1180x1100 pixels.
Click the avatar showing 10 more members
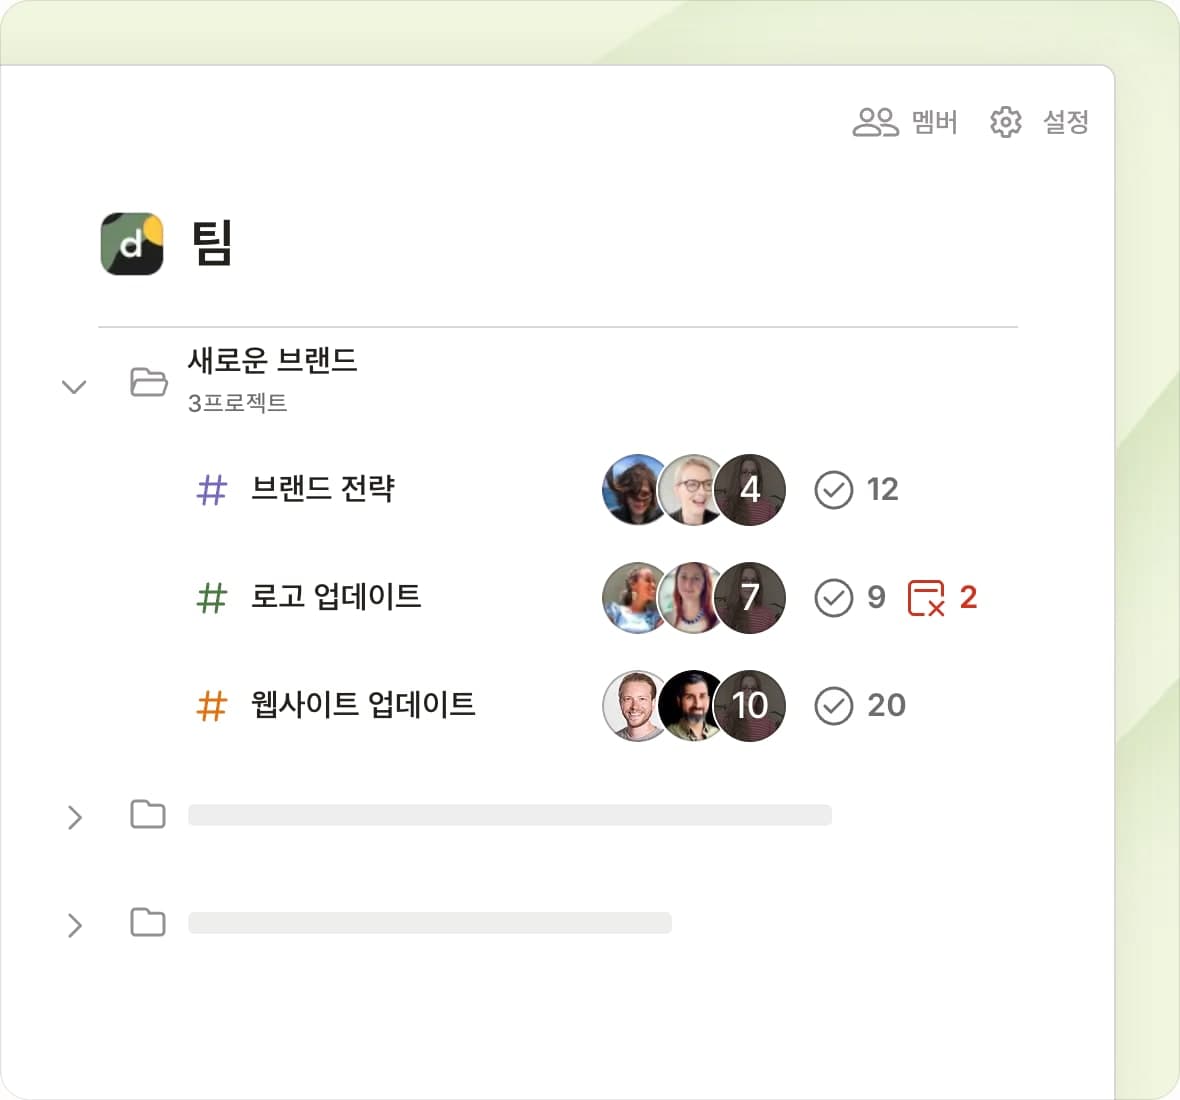point(750,706)
